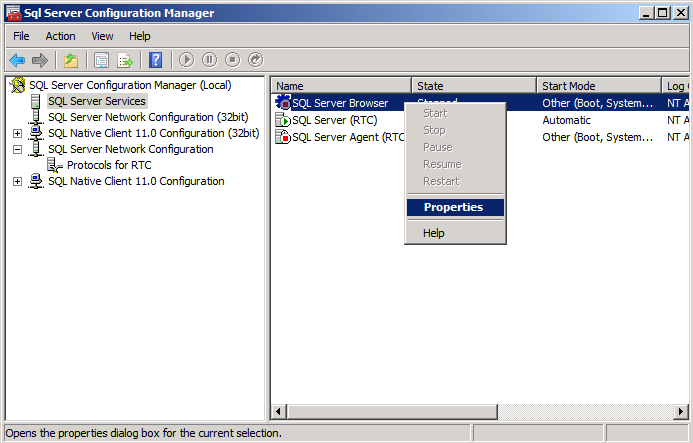Maximize the Configuration Manager window

coord(663,13)
